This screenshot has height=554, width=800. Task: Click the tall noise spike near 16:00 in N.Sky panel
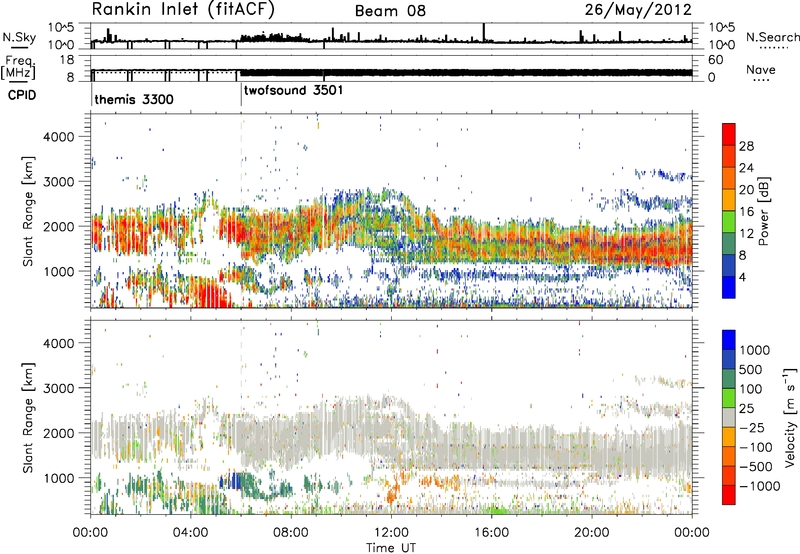[x=484, y=32]
